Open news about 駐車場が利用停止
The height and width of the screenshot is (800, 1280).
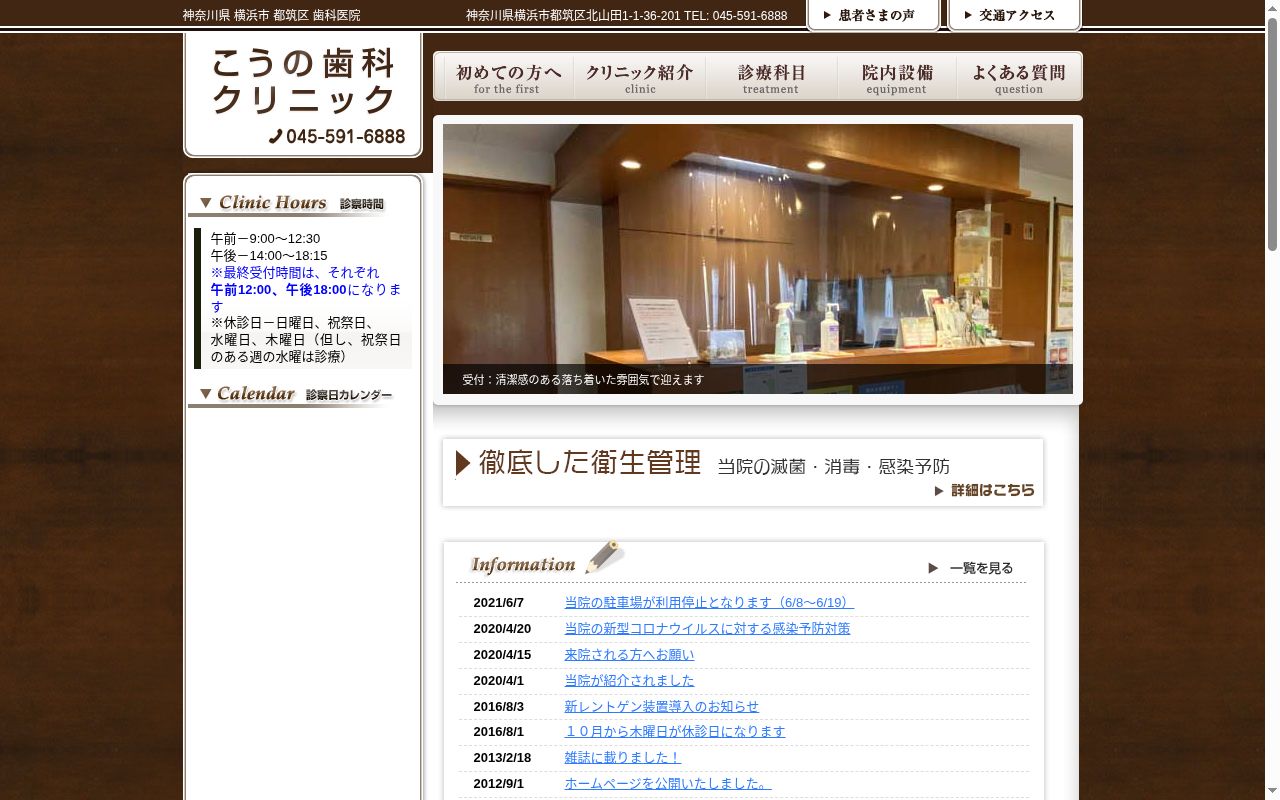[x=709, y=602]
